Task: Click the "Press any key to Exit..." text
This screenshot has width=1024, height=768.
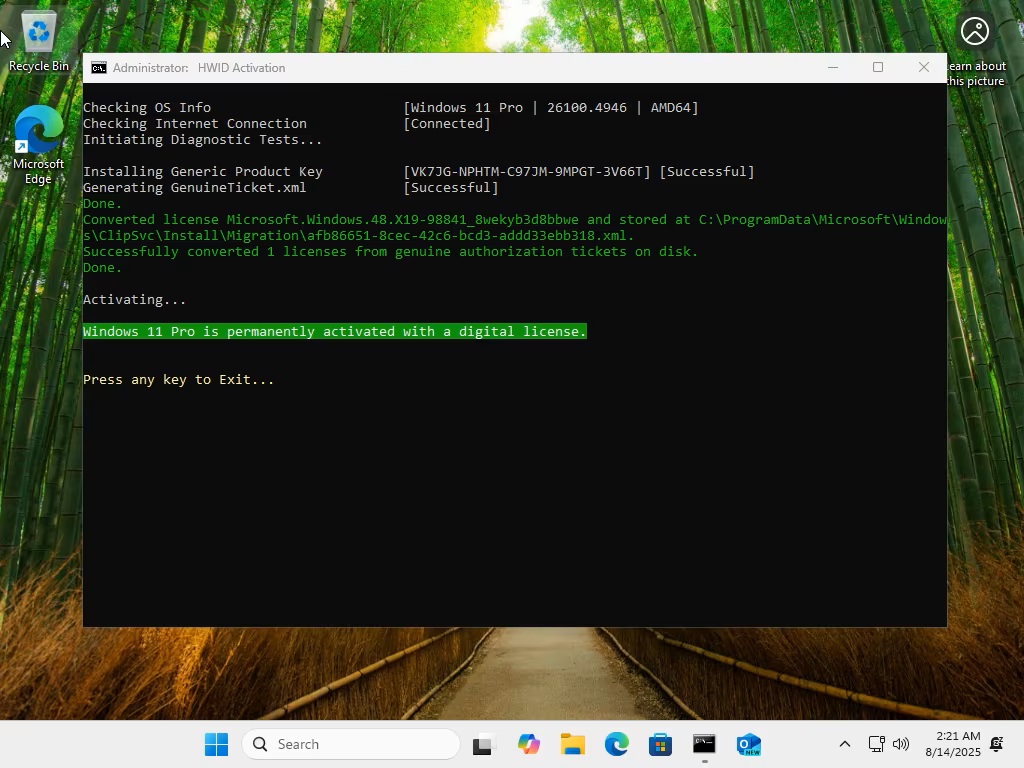Action: (178, 380)
